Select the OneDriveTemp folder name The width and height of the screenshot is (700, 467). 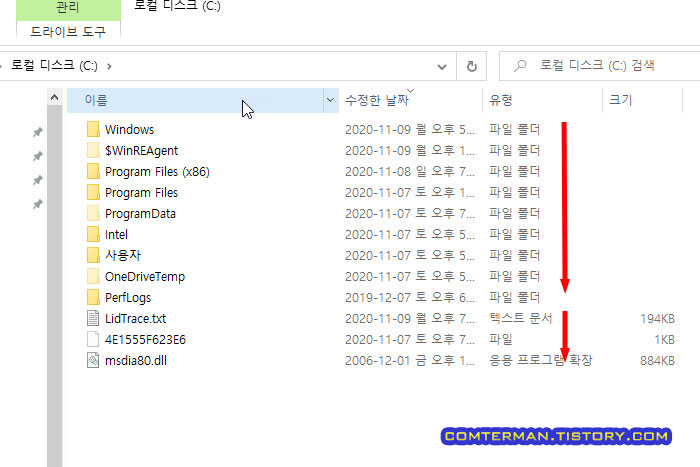(x=145, y=276)
